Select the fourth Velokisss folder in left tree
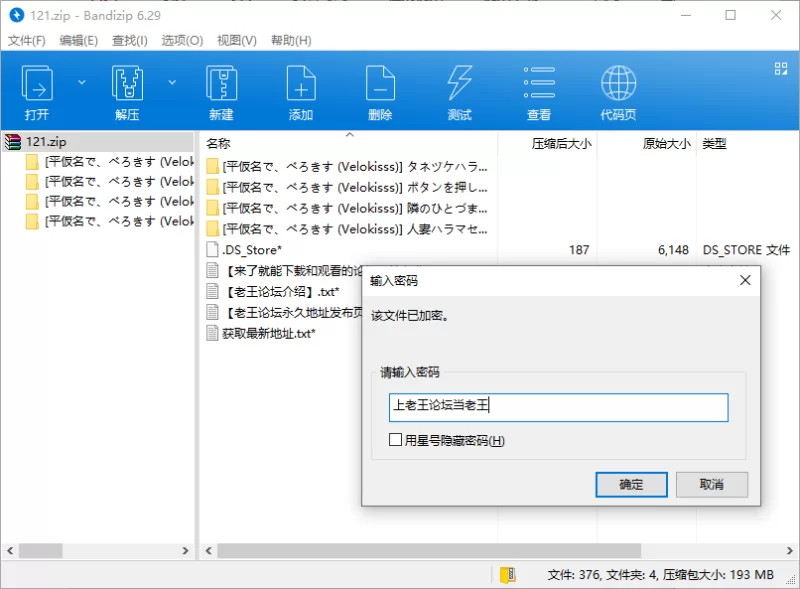 [x=110, y=222]
